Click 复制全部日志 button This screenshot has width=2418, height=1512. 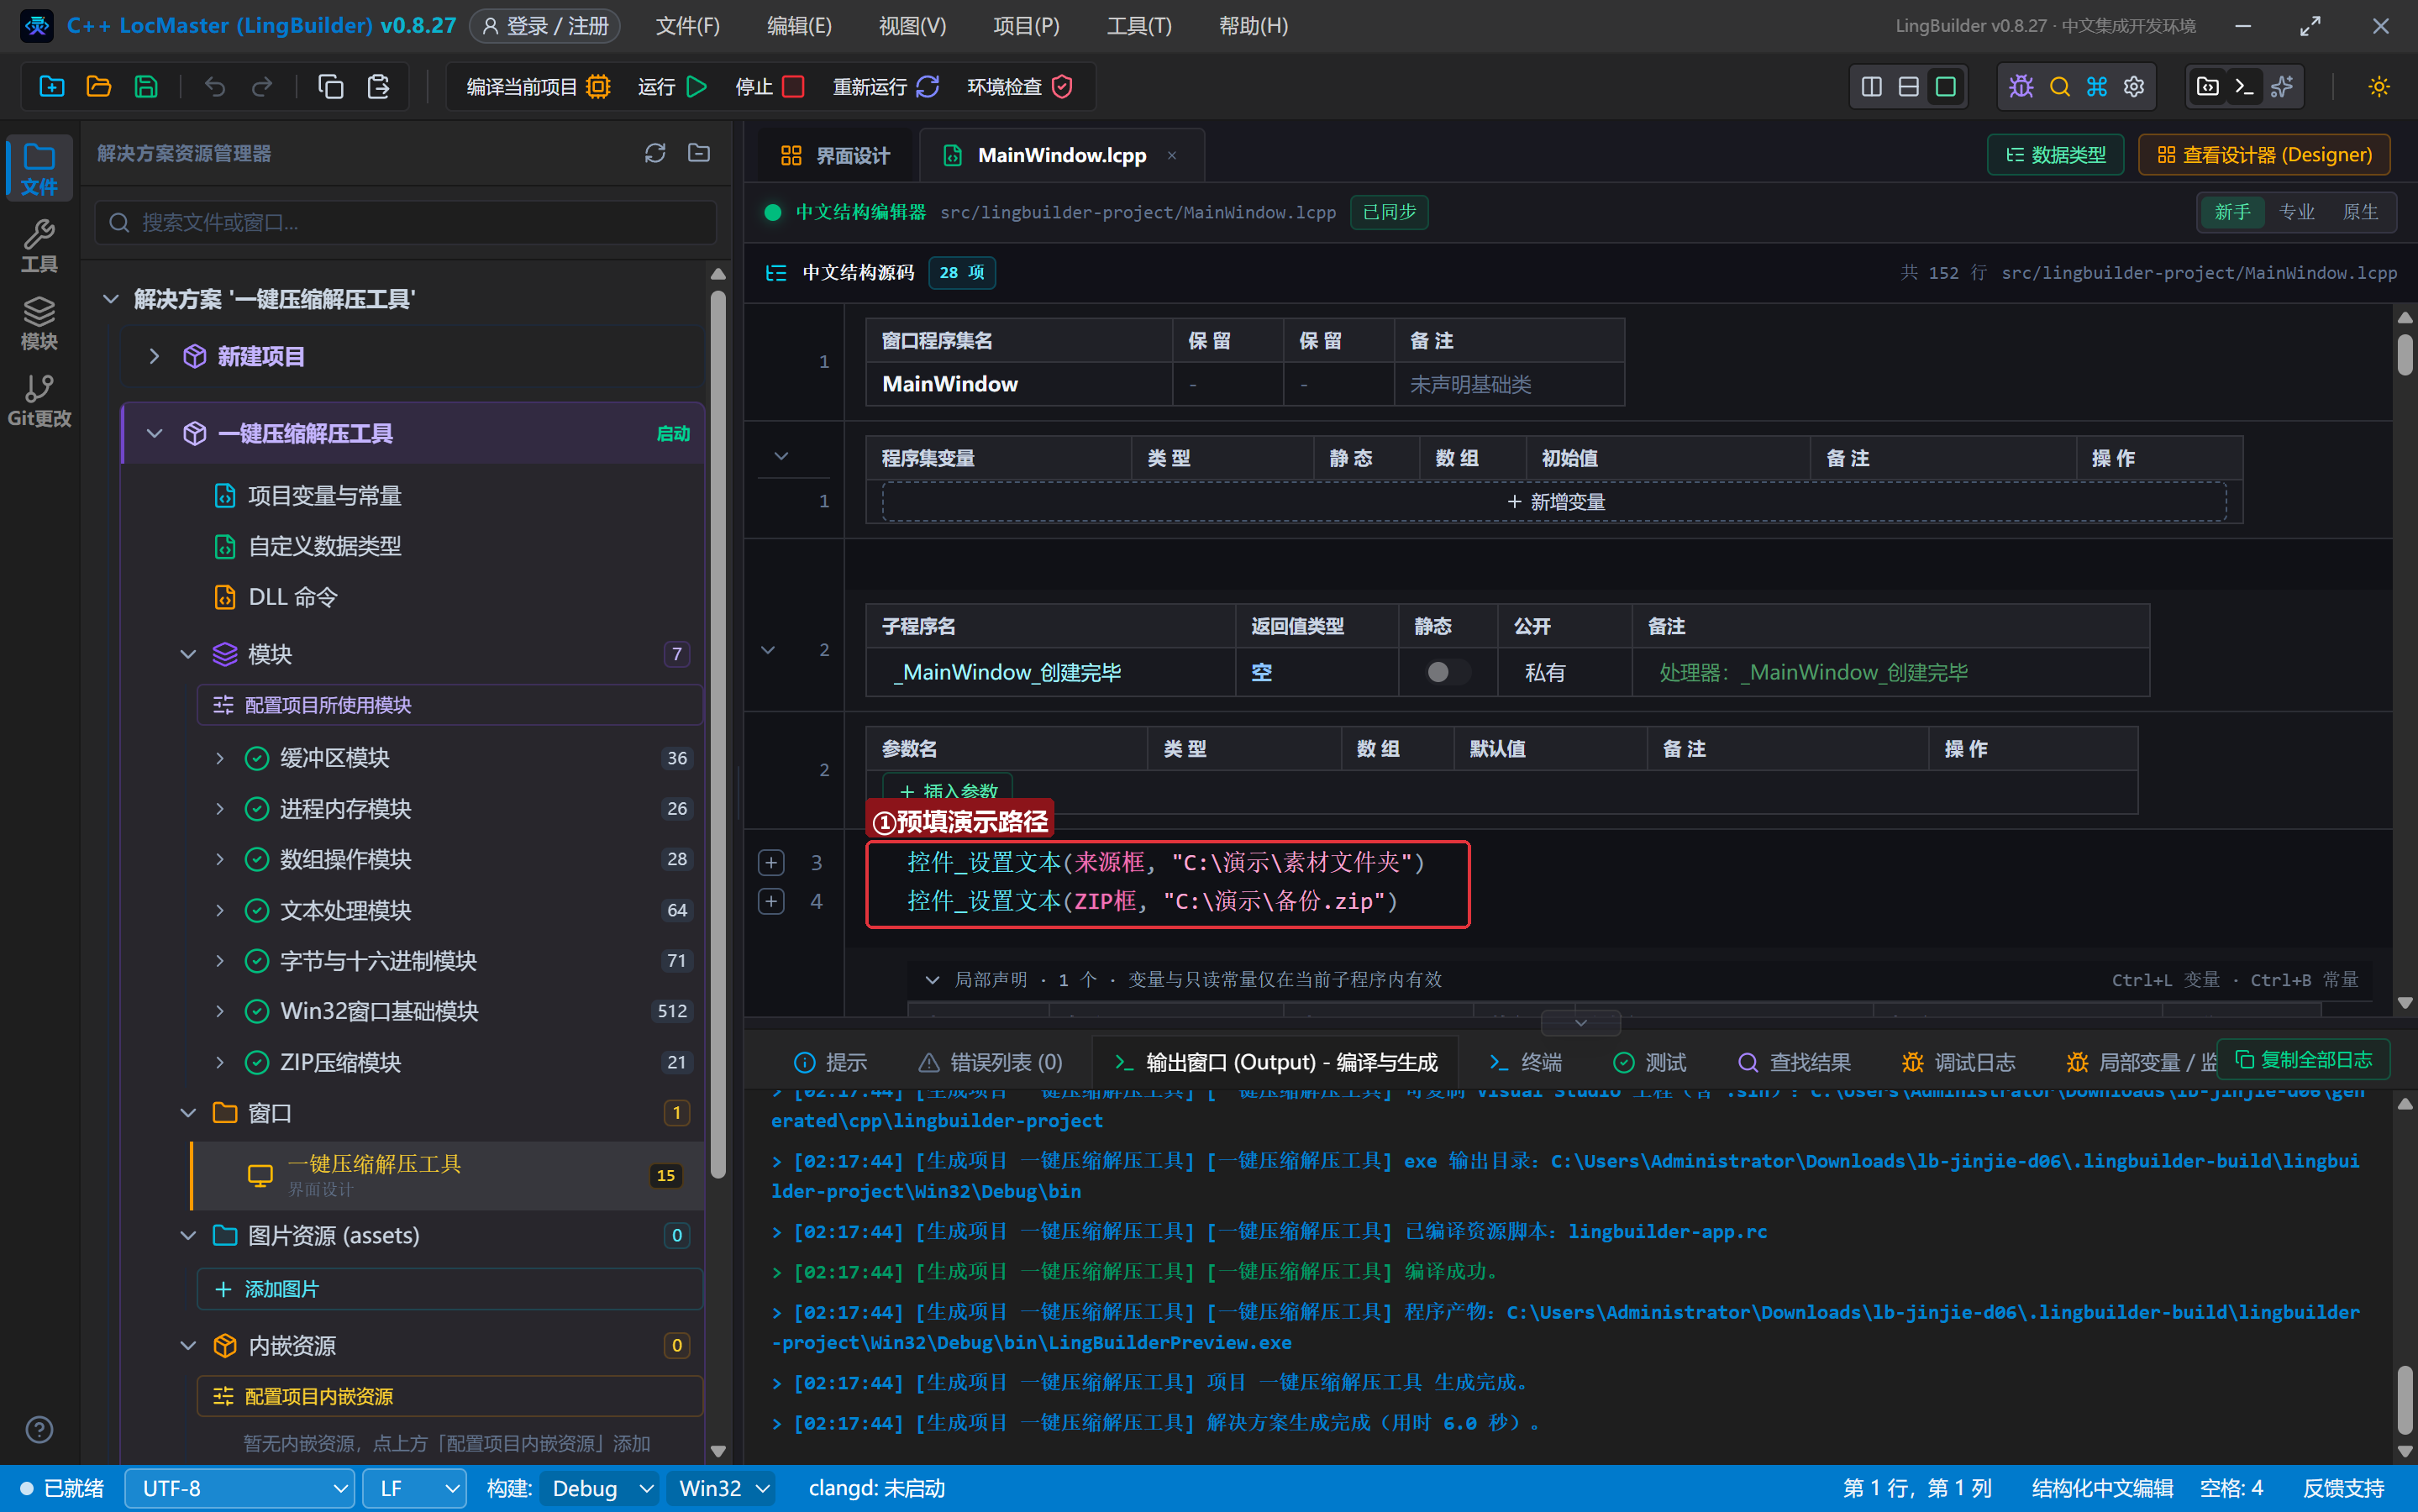click(2303, 1059)
